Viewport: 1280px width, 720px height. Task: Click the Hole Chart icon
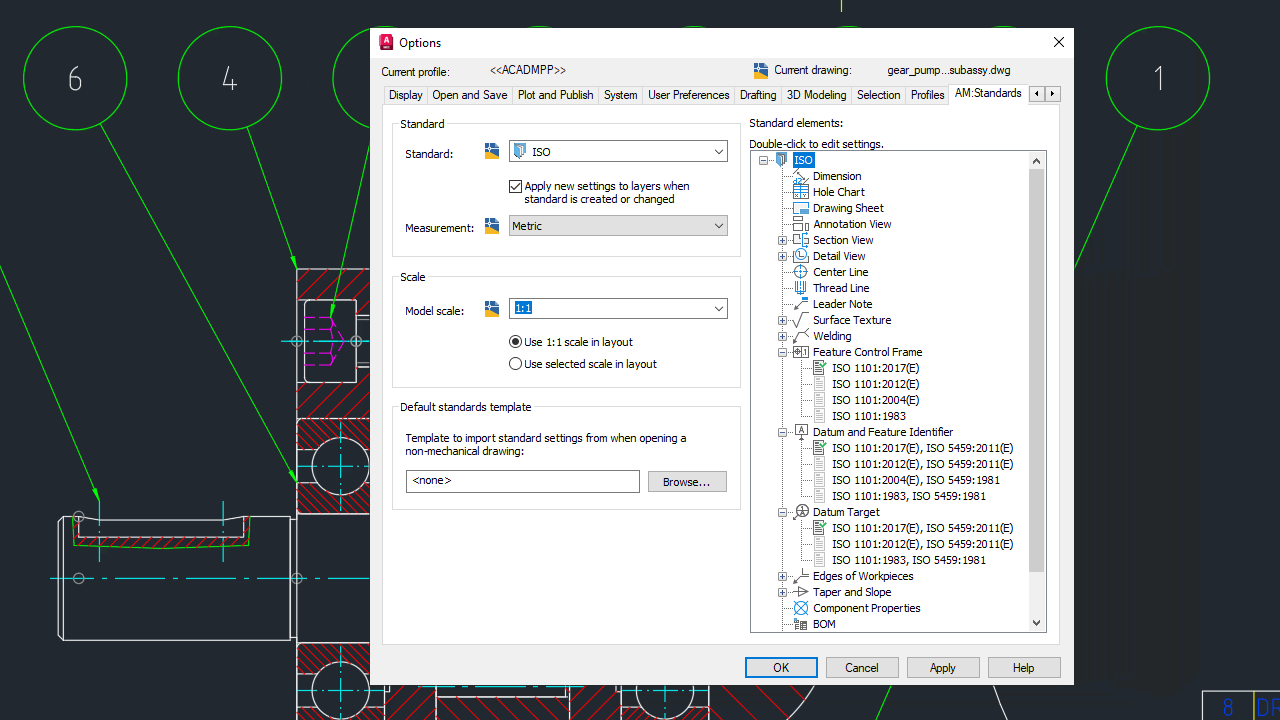coord(800,192)
